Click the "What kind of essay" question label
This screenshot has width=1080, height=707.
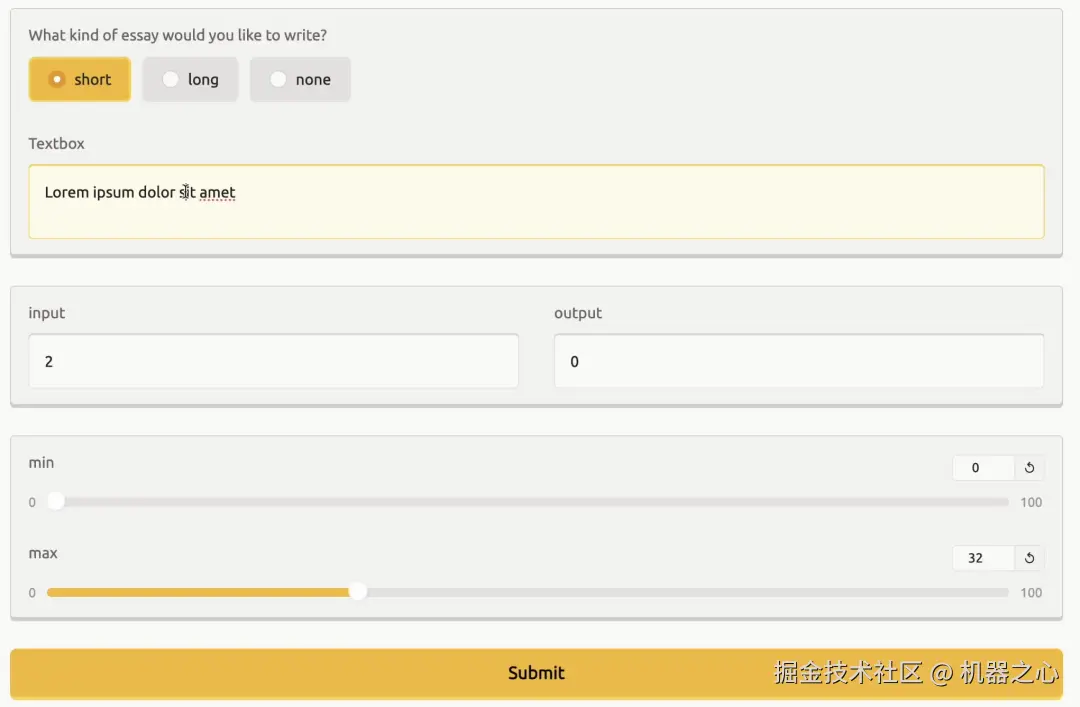tap(178, 36)
